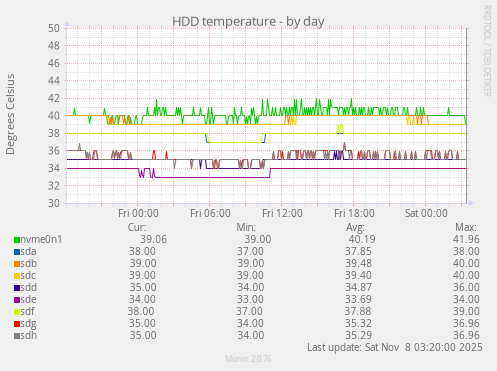
Task: Click the gray sdh legend color swatch
Action: pos(17,336)
